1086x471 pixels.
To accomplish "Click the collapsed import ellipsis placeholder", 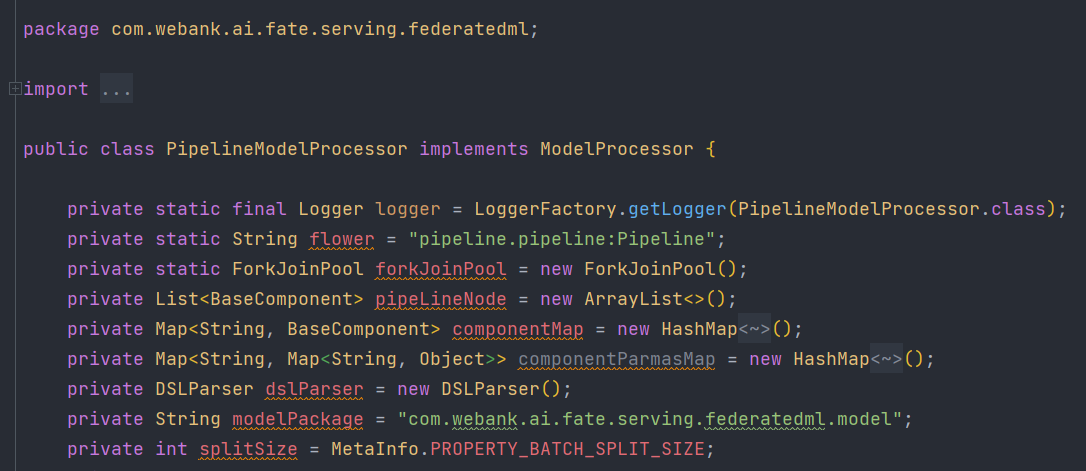I will (x=116, y=89).
